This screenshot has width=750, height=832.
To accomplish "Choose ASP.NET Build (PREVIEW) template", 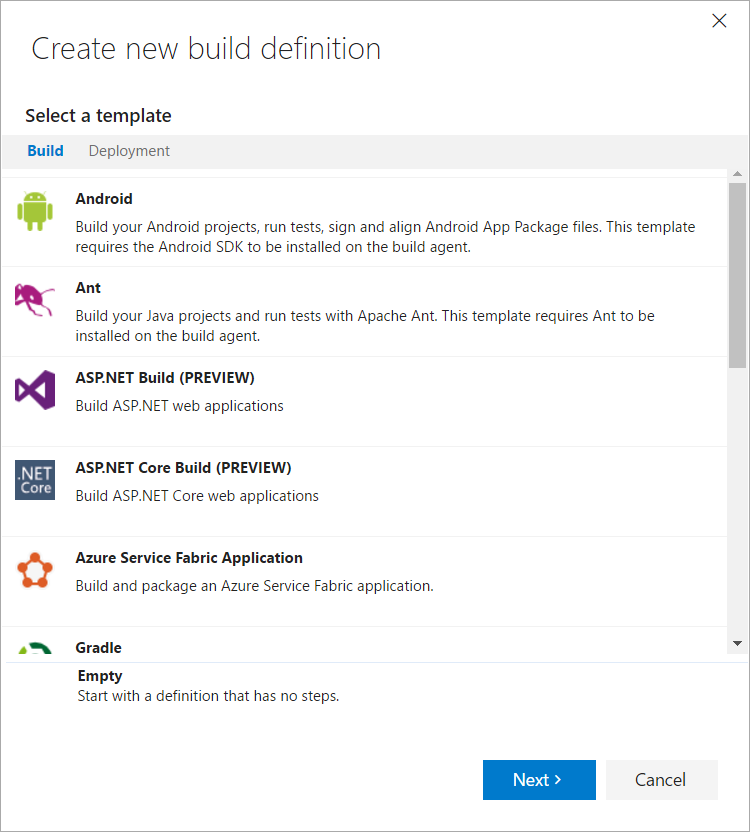I will coord(165,378).
